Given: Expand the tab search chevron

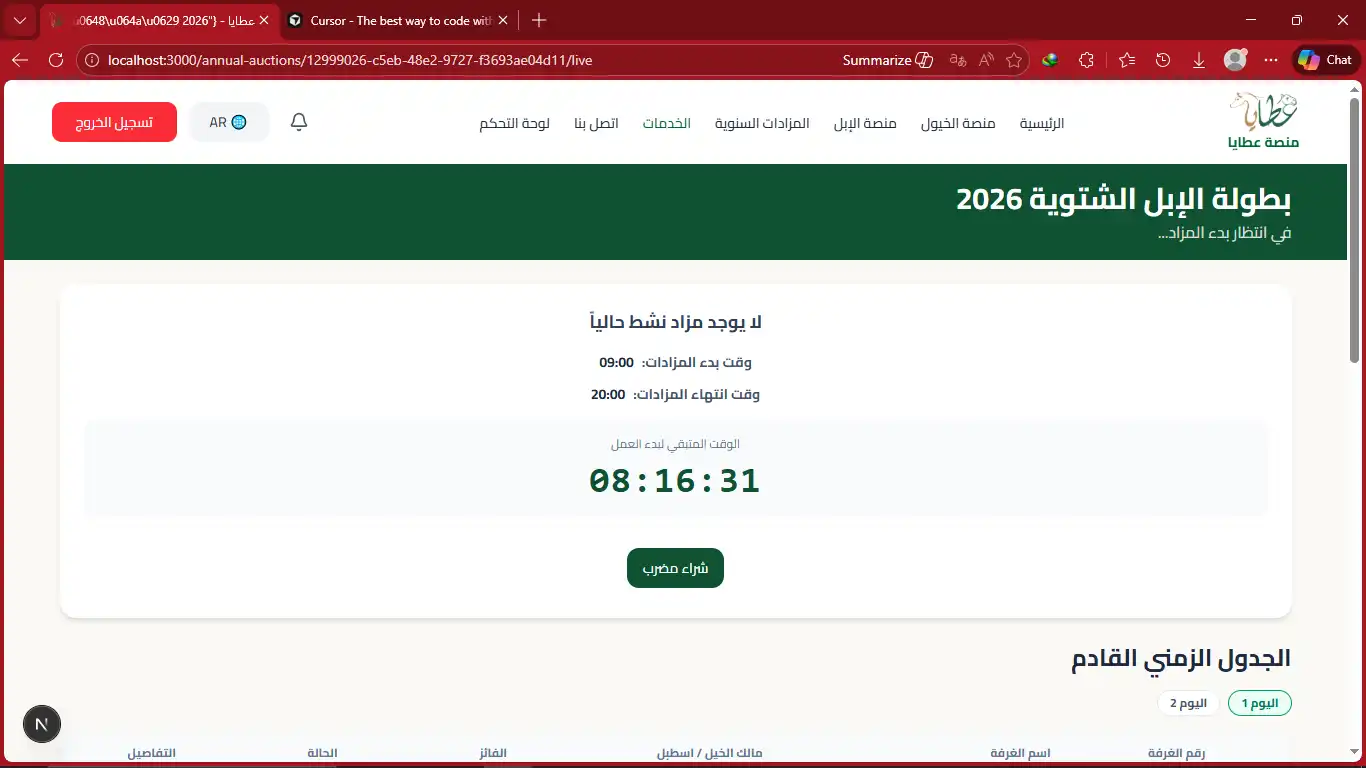Looking at the screenshot, I should [x=20, y=20].
